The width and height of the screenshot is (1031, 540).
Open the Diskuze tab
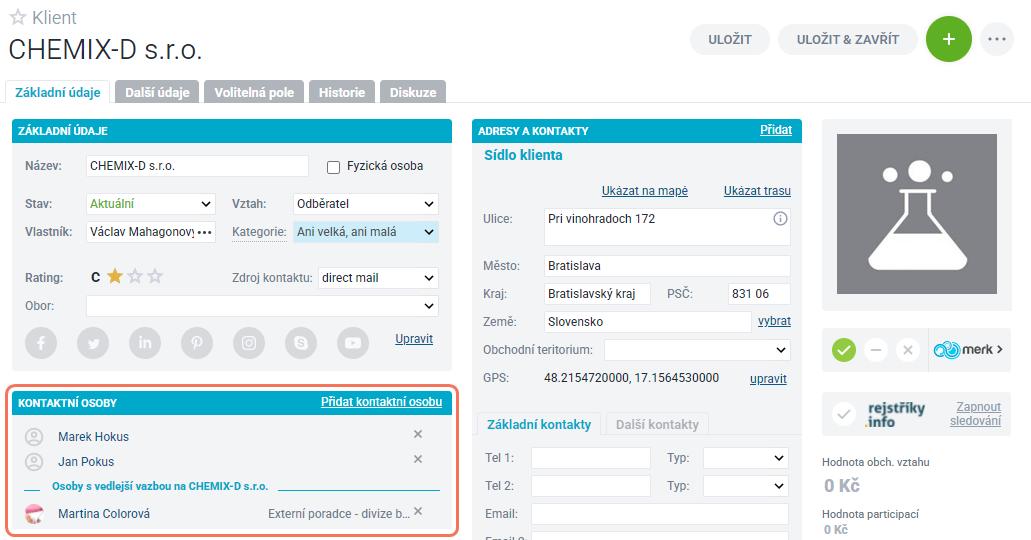(x=413, y=92)
